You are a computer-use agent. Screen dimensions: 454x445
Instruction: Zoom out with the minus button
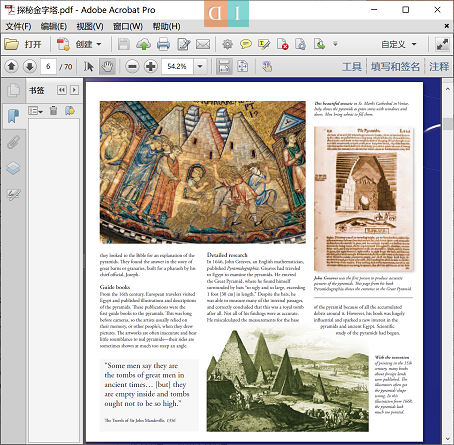pos(132,66)
